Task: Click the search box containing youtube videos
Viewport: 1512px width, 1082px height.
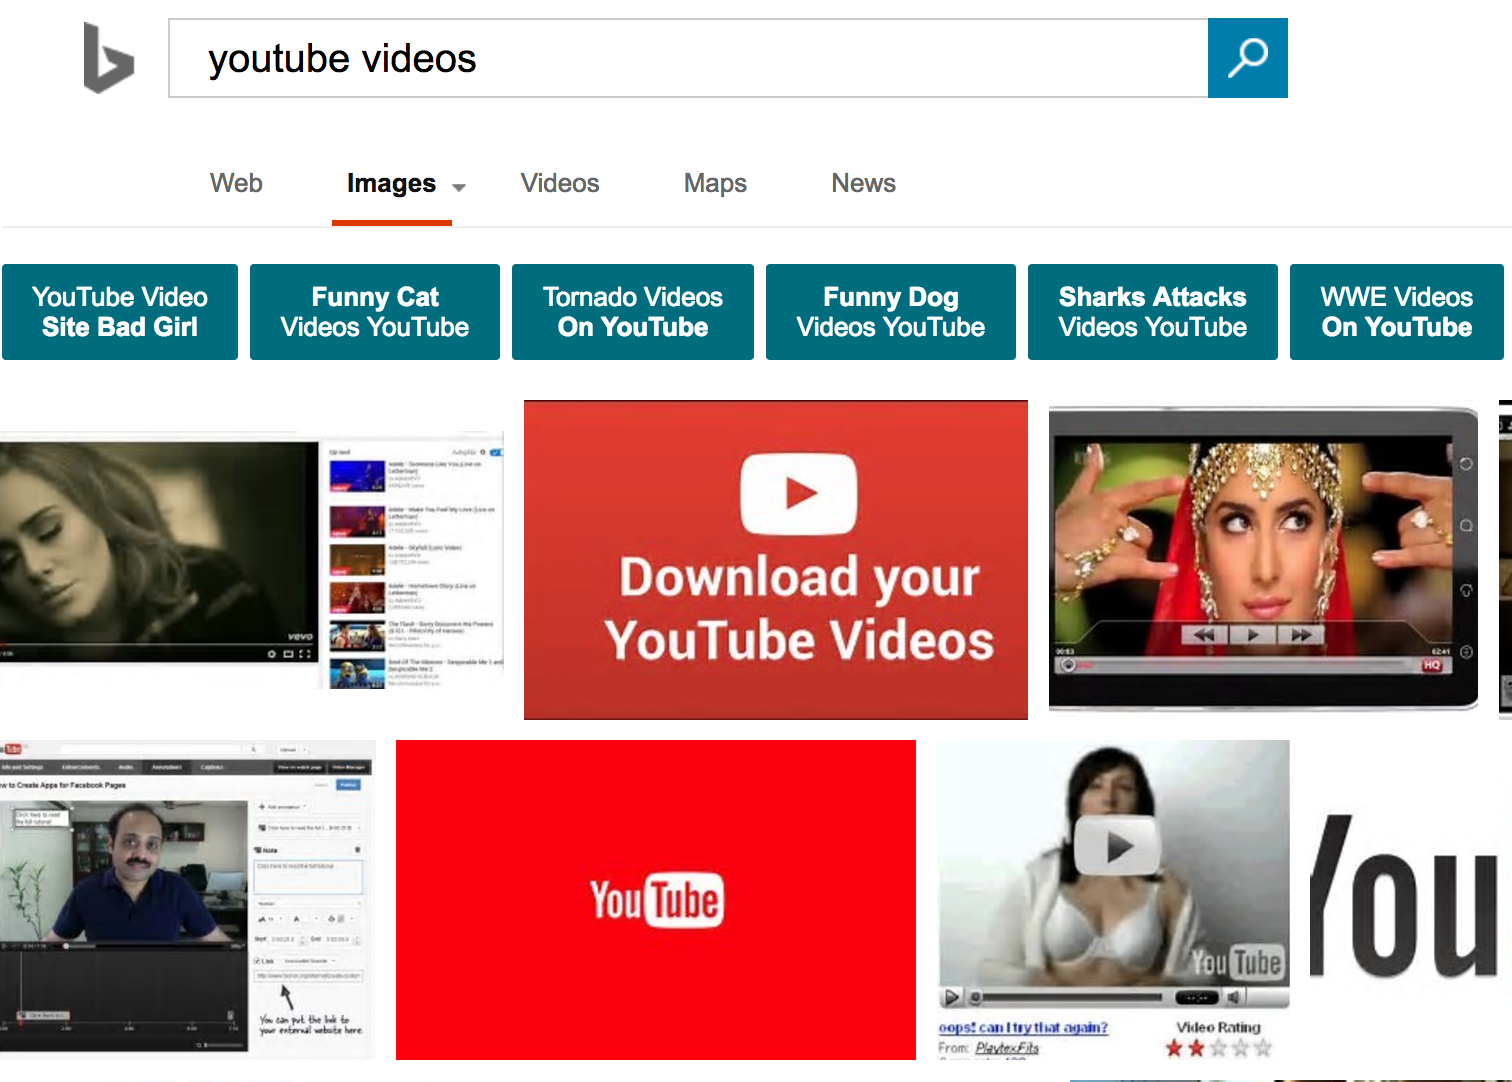Action: pyautogui.click(x=688, y=58)
